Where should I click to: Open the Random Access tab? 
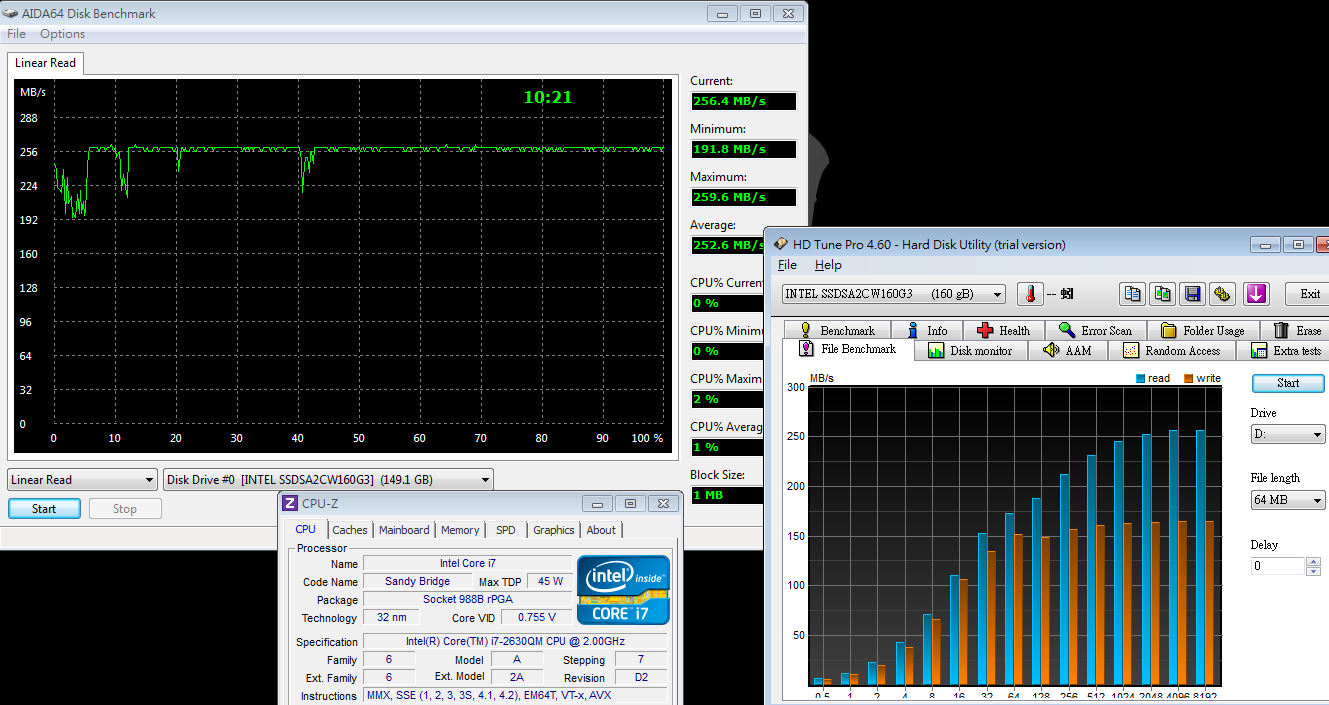(1172, 351)
